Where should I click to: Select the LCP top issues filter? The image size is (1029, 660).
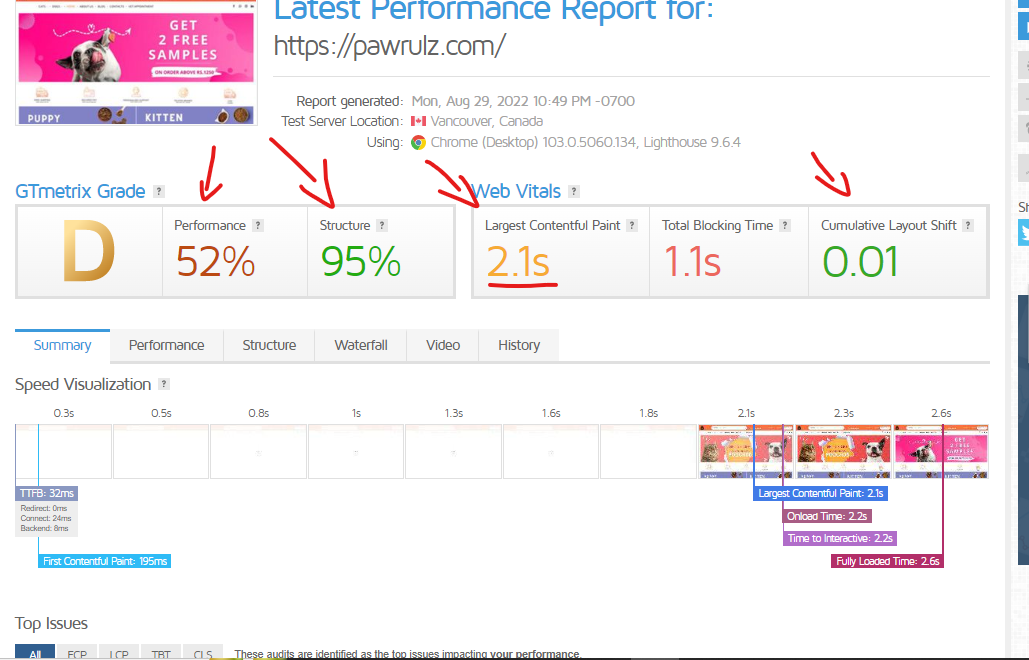[119, 653]
